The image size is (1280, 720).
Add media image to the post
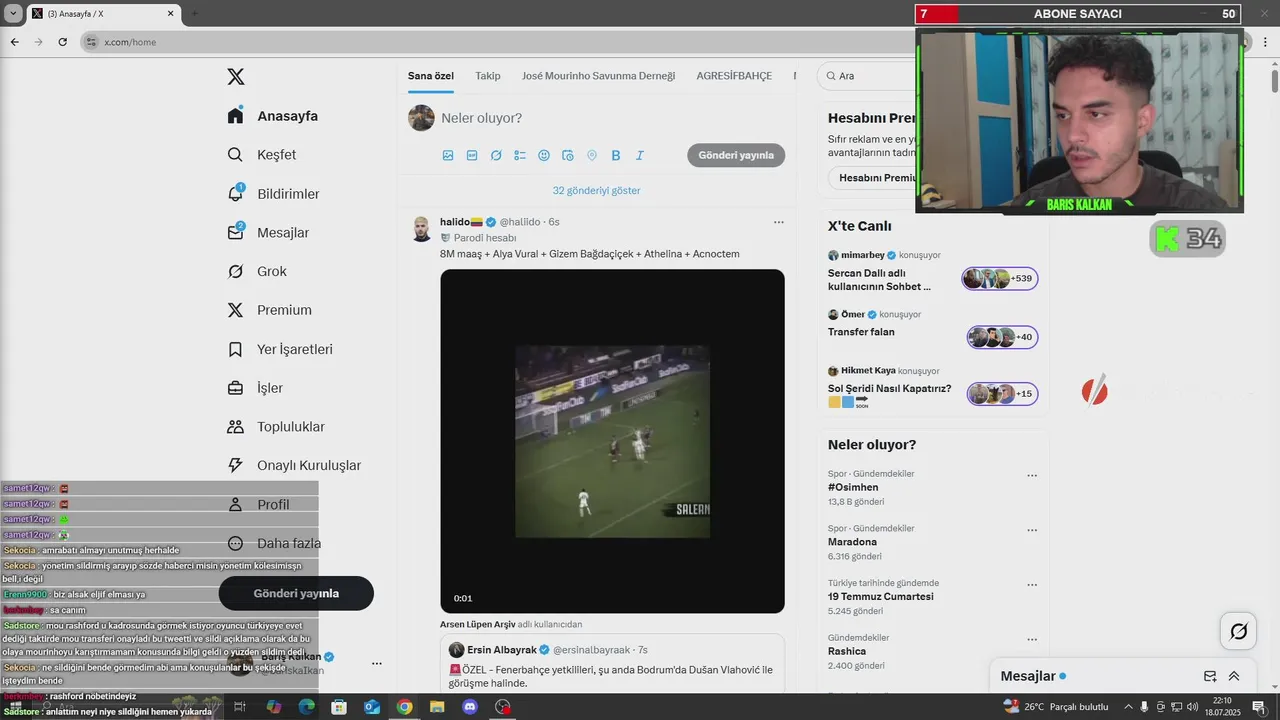pos(448,155)
